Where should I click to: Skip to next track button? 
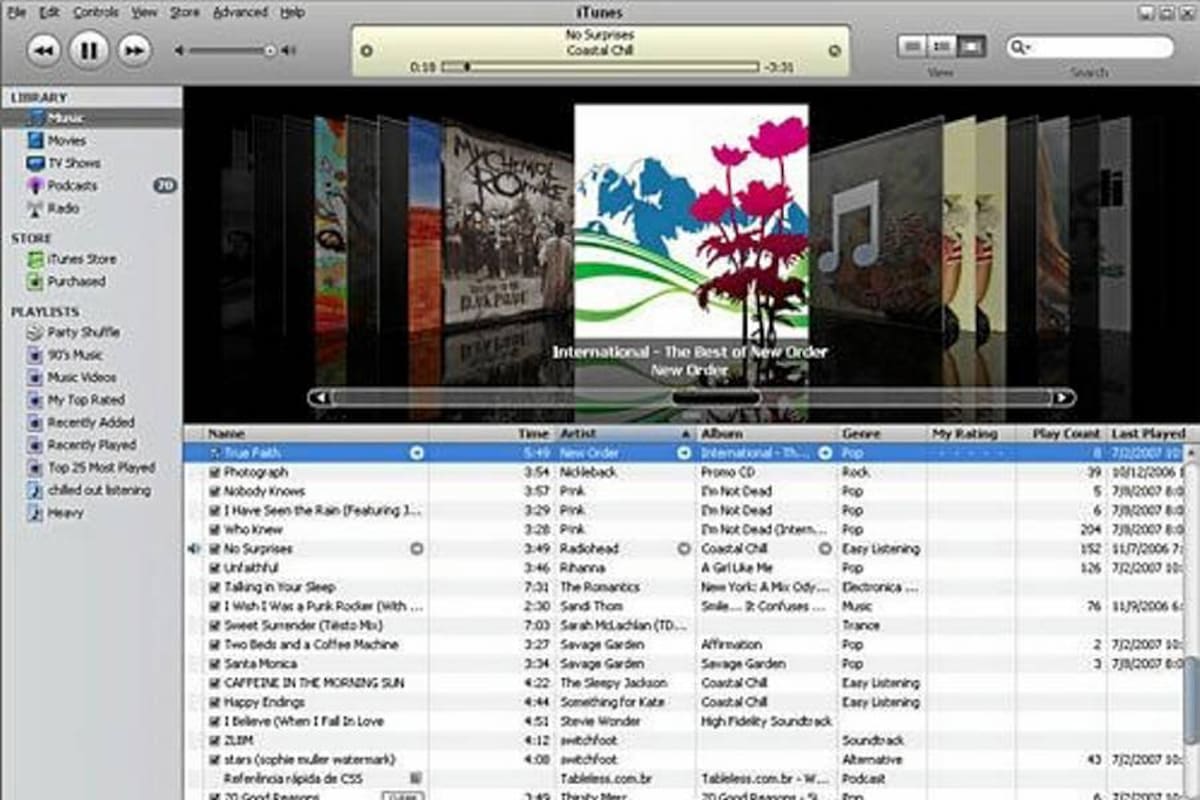pyautogui.click(x=134, y=50)
